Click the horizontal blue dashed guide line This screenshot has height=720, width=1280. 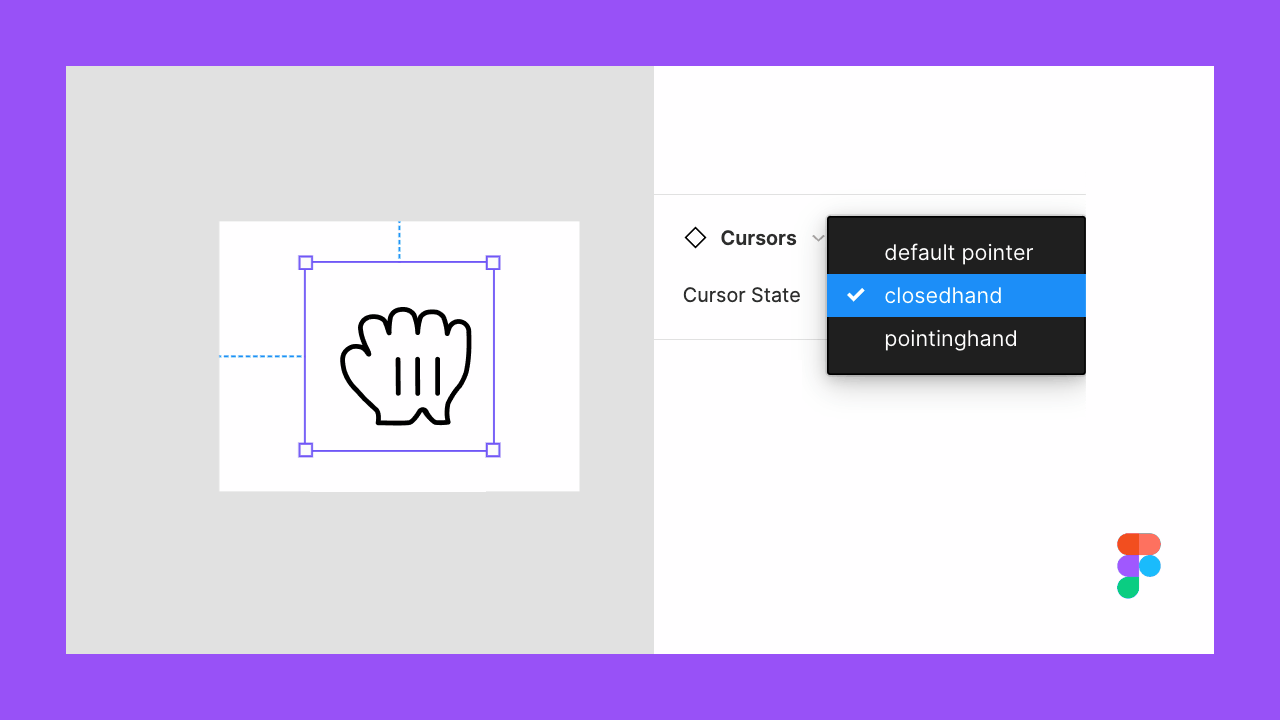[x=261, y=356]
